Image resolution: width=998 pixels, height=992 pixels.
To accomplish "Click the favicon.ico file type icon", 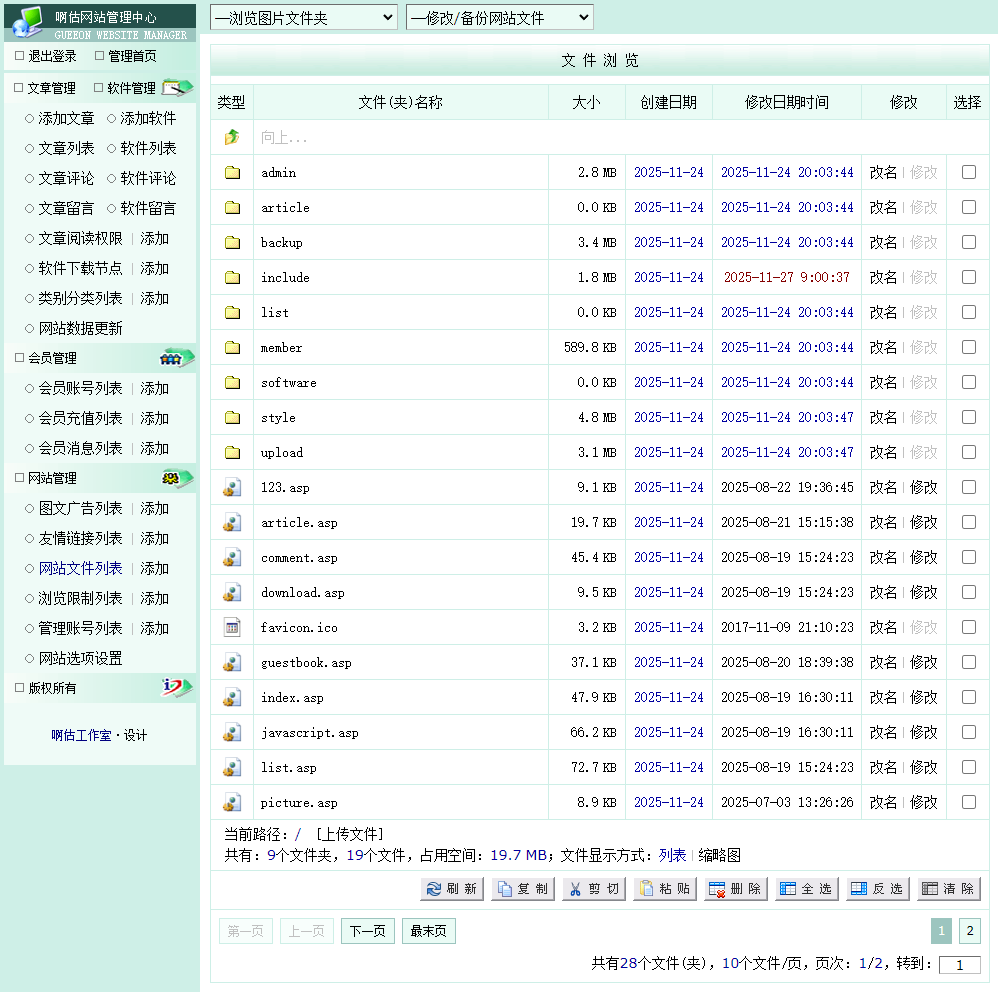I will tap(232, 627).
